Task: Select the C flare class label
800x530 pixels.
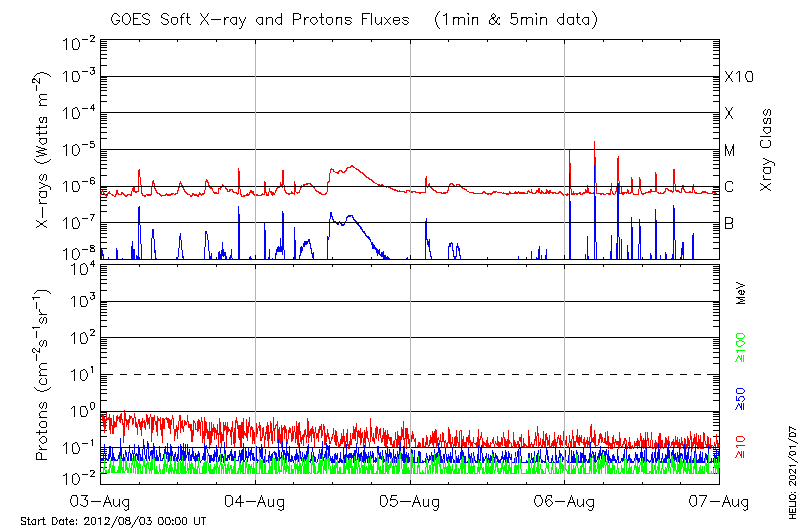Action: pos(729,187)
